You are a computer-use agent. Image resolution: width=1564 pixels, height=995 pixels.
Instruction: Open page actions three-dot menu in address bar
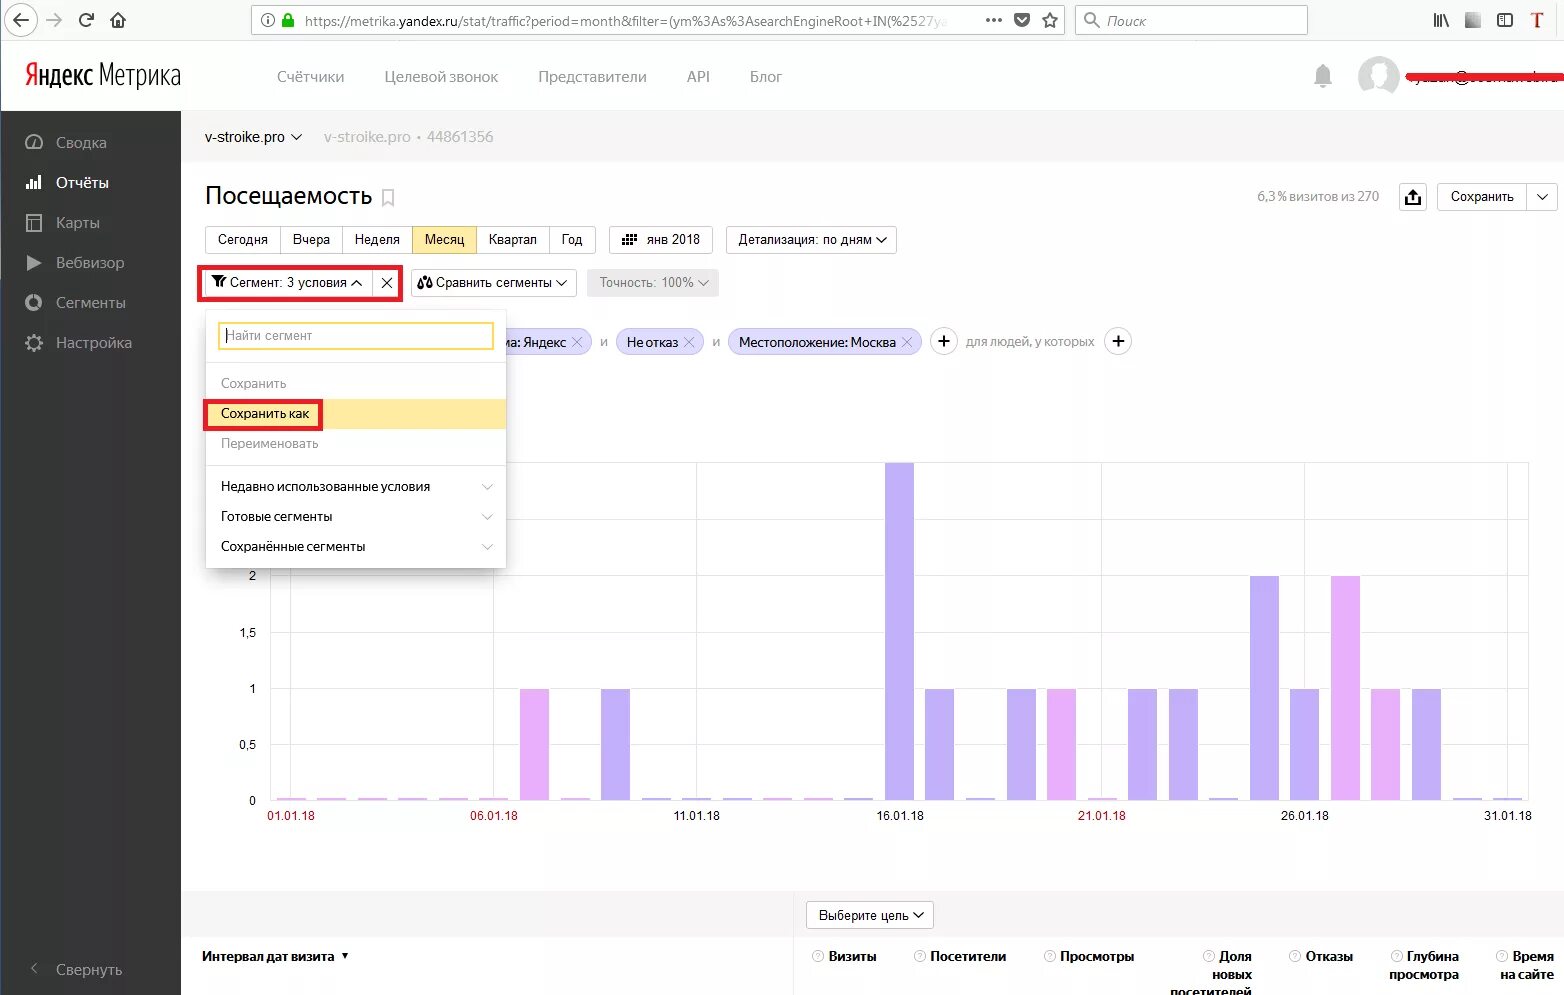pos(993,20)
